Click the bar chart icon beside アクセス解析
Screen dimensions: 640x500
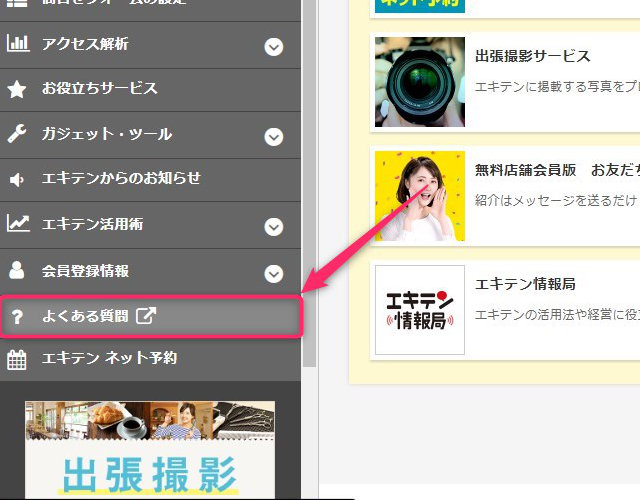point(18,43)
